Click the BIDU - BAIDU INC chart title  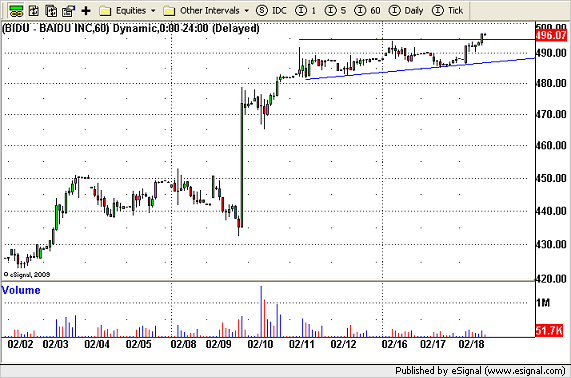coord(130,28)
